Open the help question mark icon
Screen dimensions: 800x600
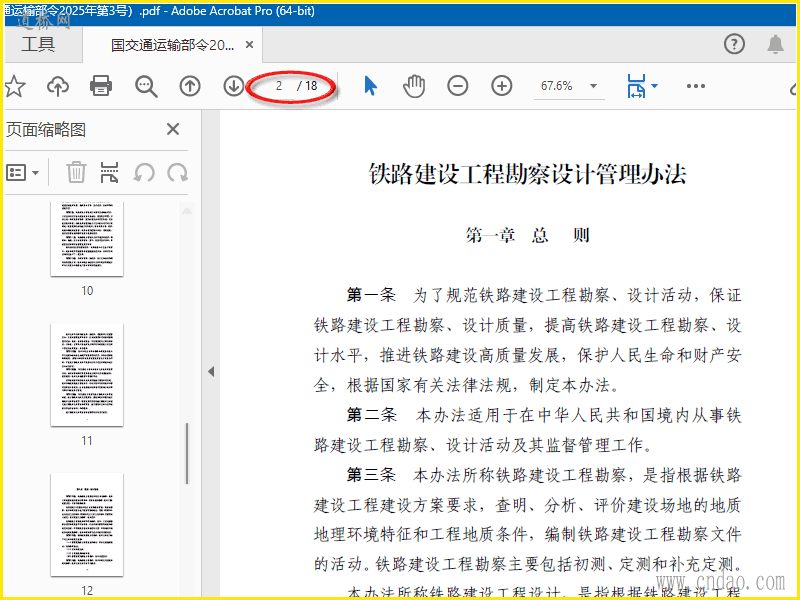click(x=734, y=44)
